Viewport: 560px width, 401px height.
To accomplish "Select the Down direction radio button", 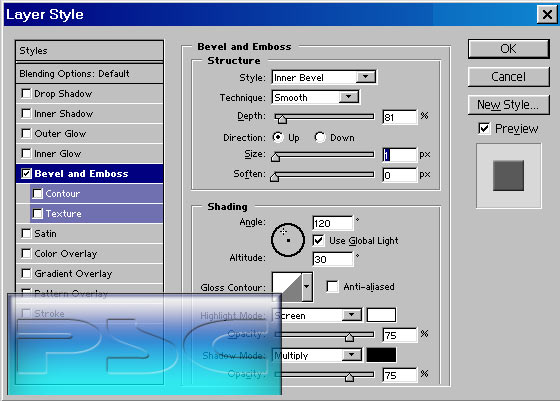I will [x=320, y=137].
